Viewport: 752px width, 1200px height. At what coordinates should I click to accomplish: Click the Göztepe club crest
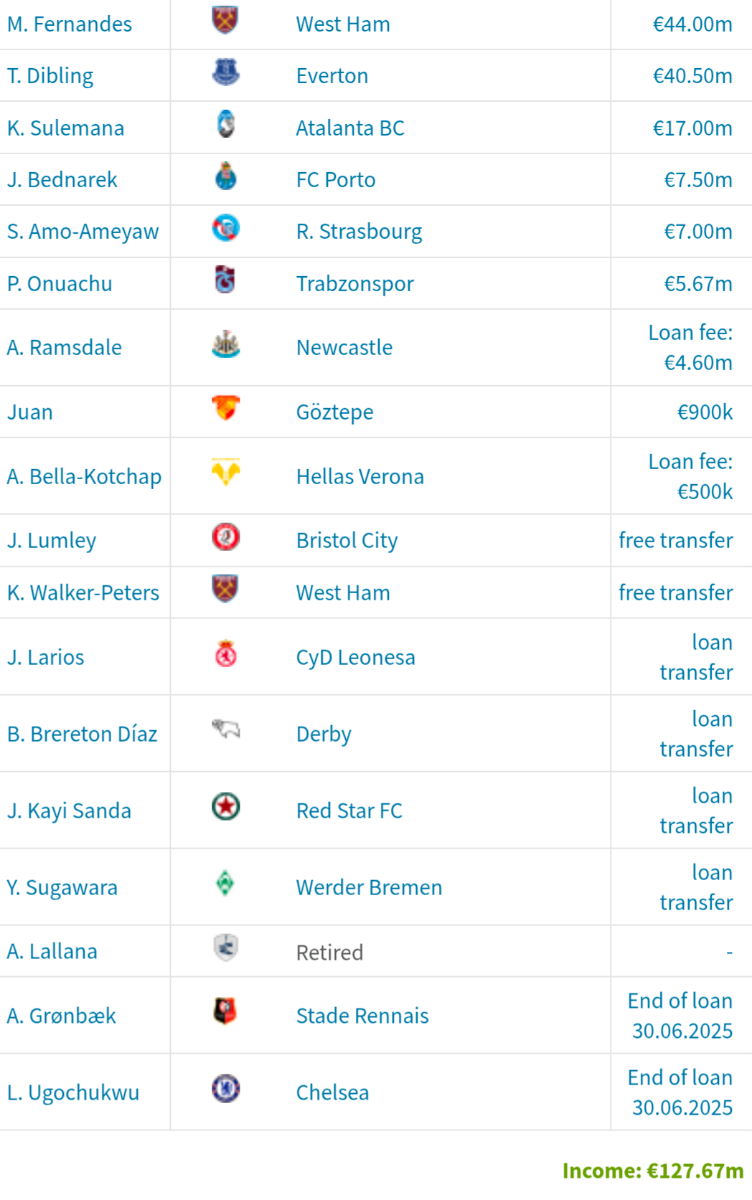click(226, 409)
